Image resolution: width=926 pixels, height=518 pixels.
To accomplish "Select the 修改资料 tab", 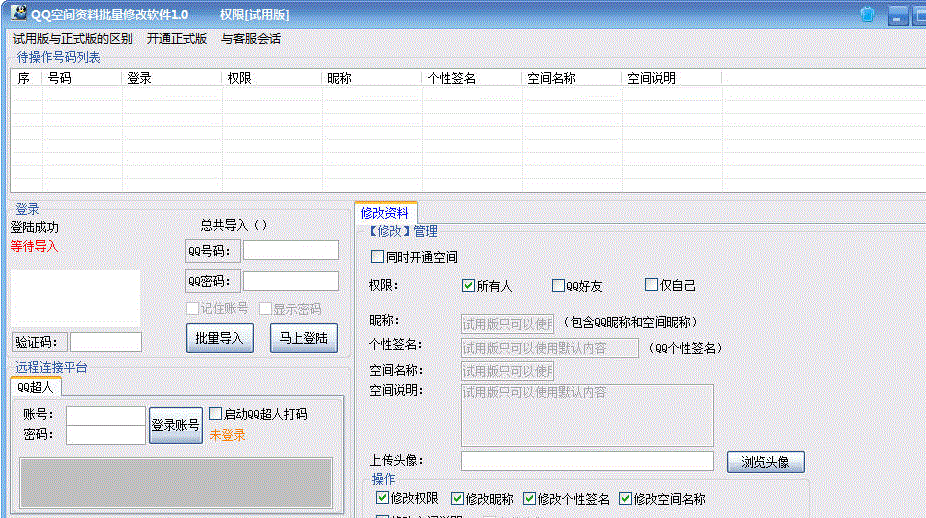I will pos(385,213).
